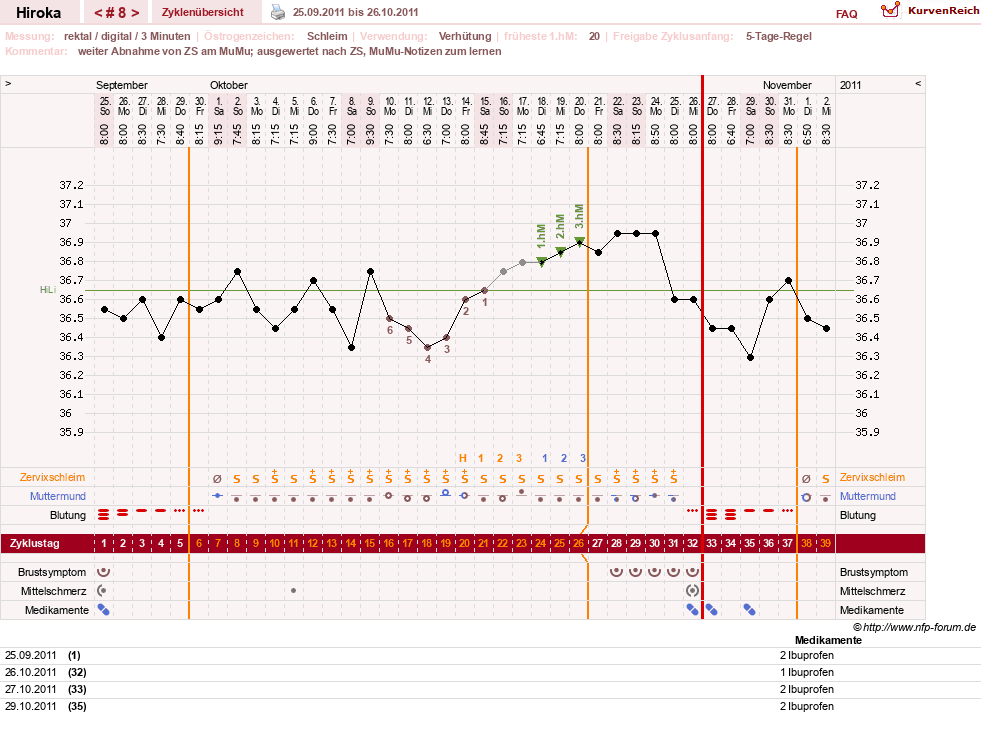Click the small arrow at chart top-right corner
This screenshot has width=981, height=739.
[918, 83]
